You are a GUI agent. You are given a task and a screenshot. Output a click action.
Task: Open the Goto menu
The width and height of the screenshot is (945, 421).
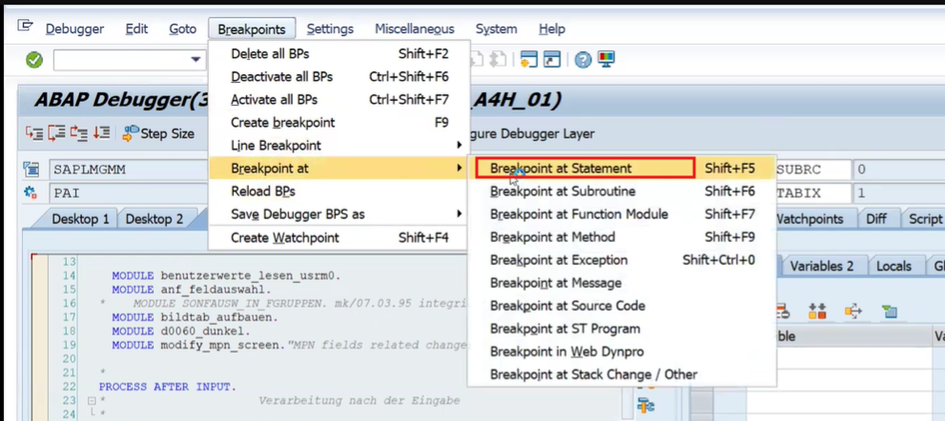click(x=183, y=29)
